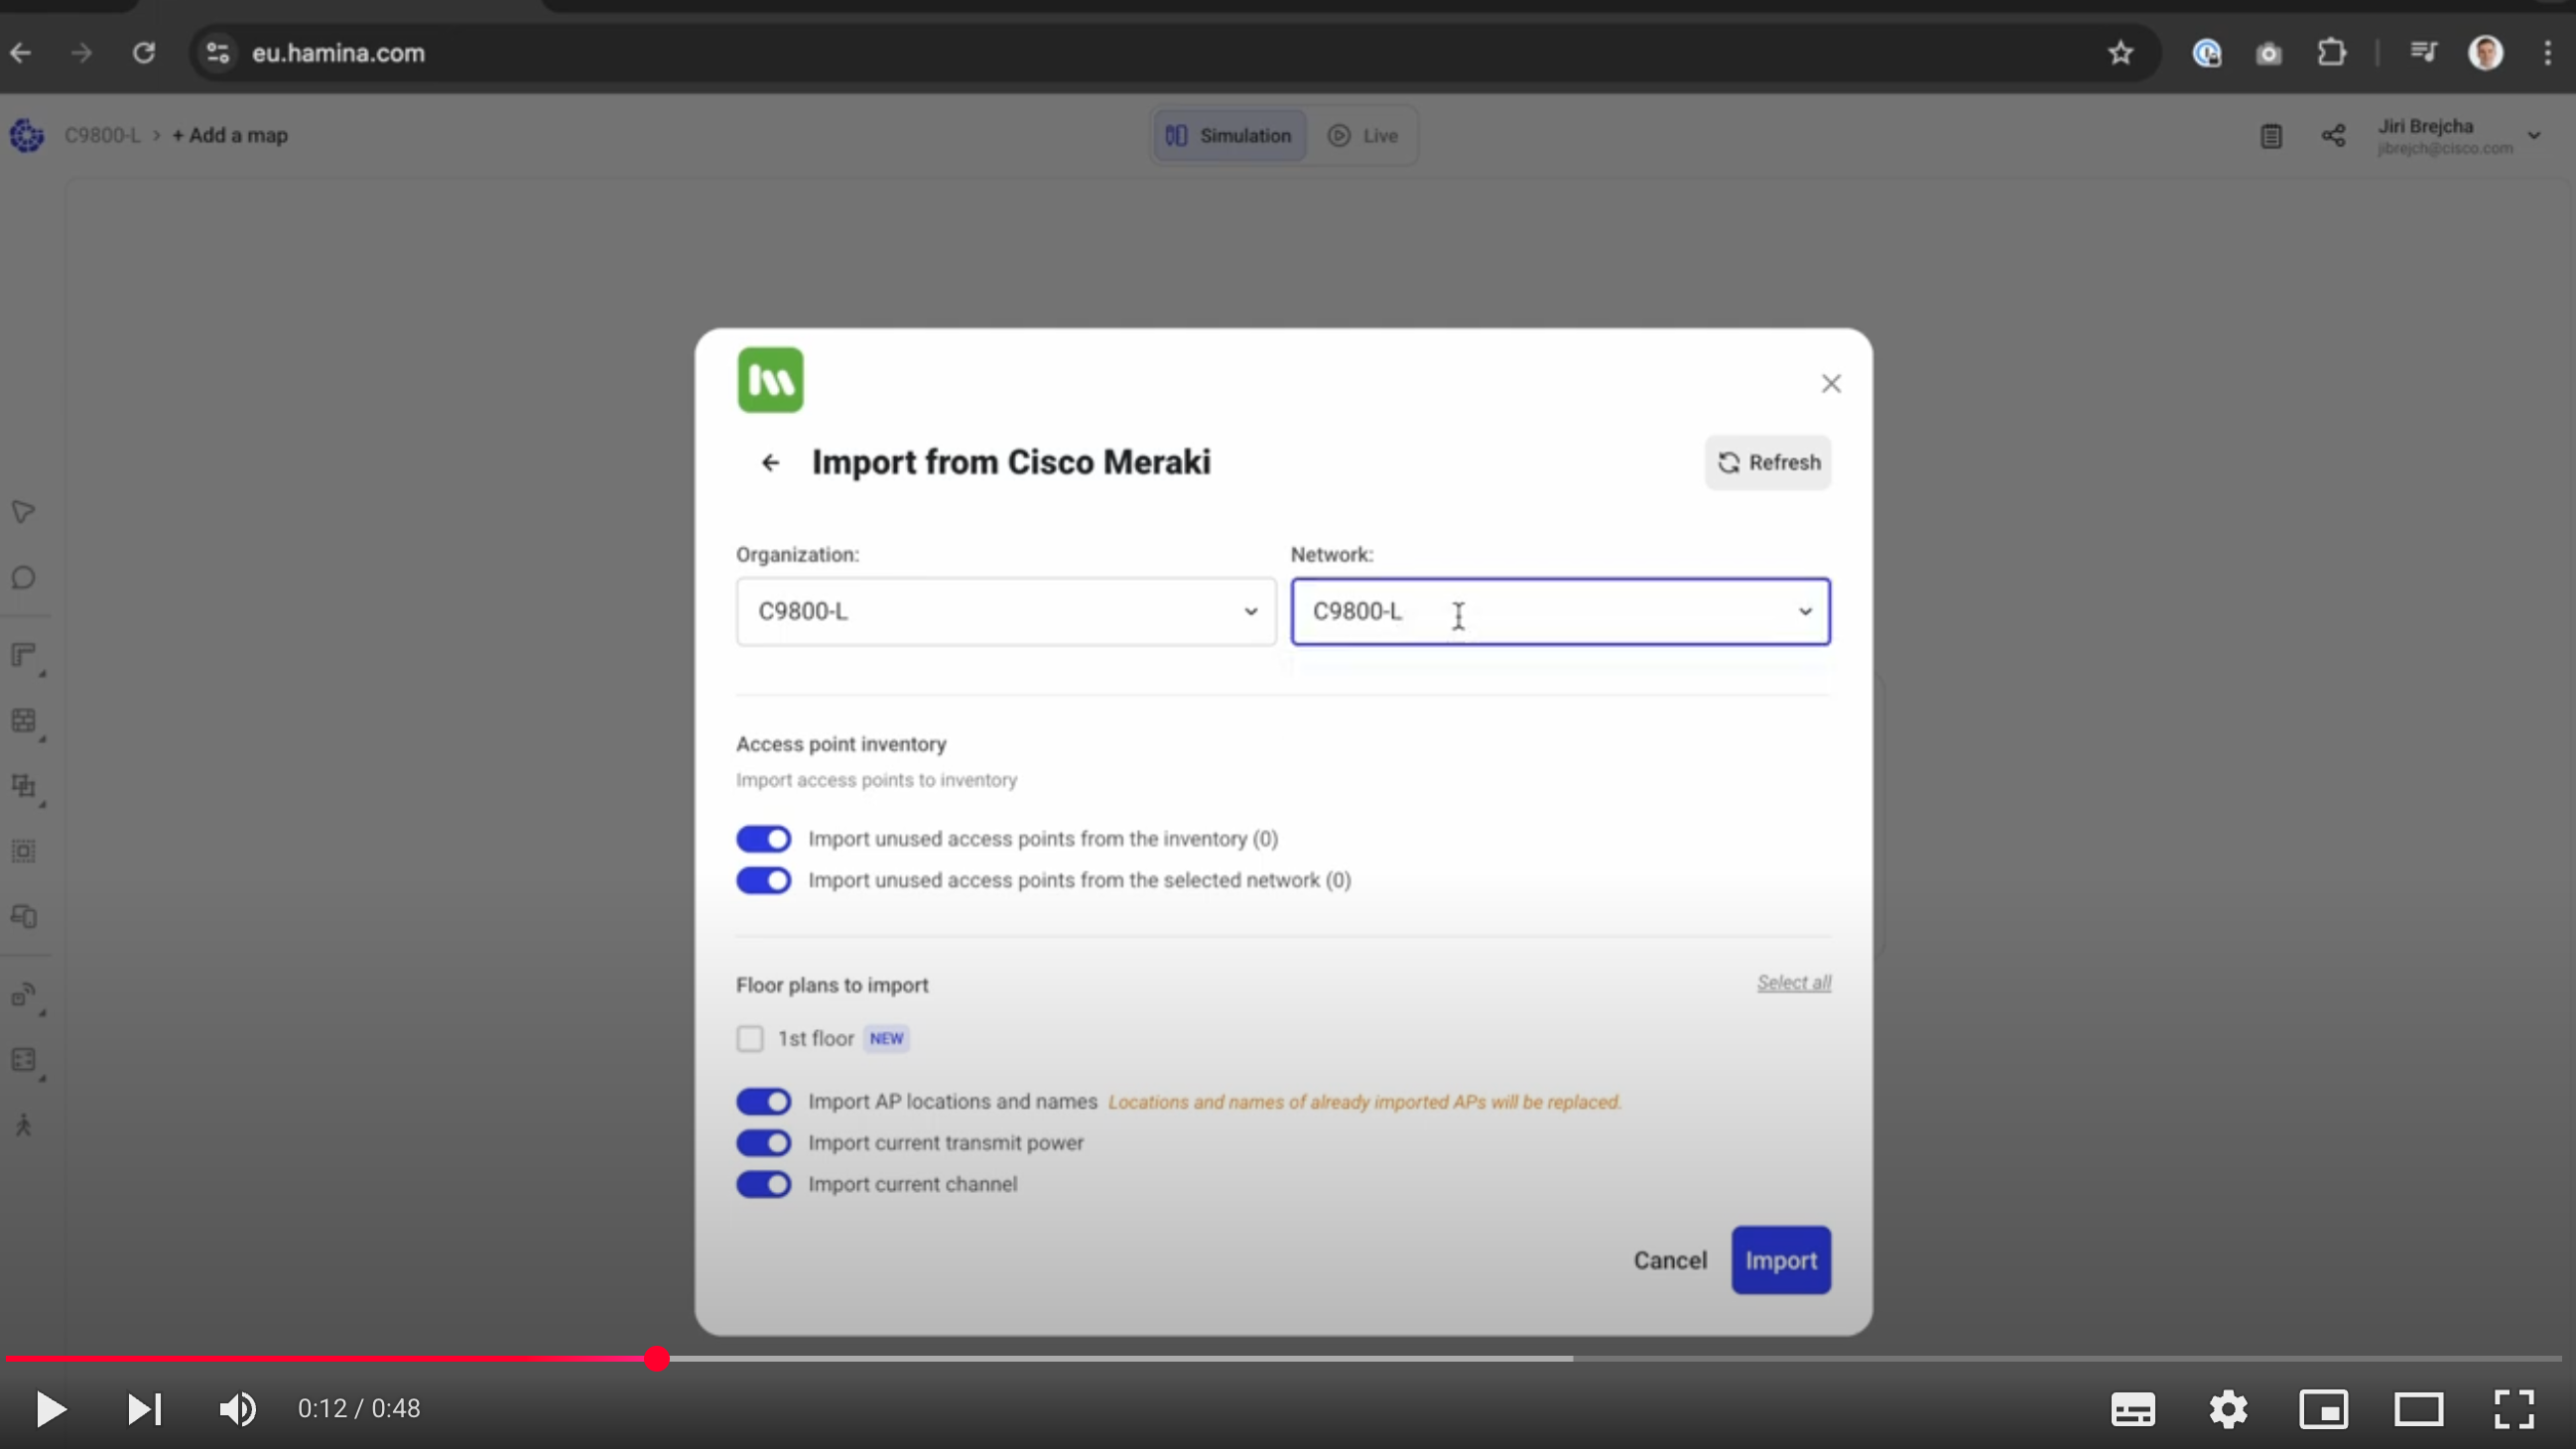
Task: Switch to theater mode
Action: 2419,1409
